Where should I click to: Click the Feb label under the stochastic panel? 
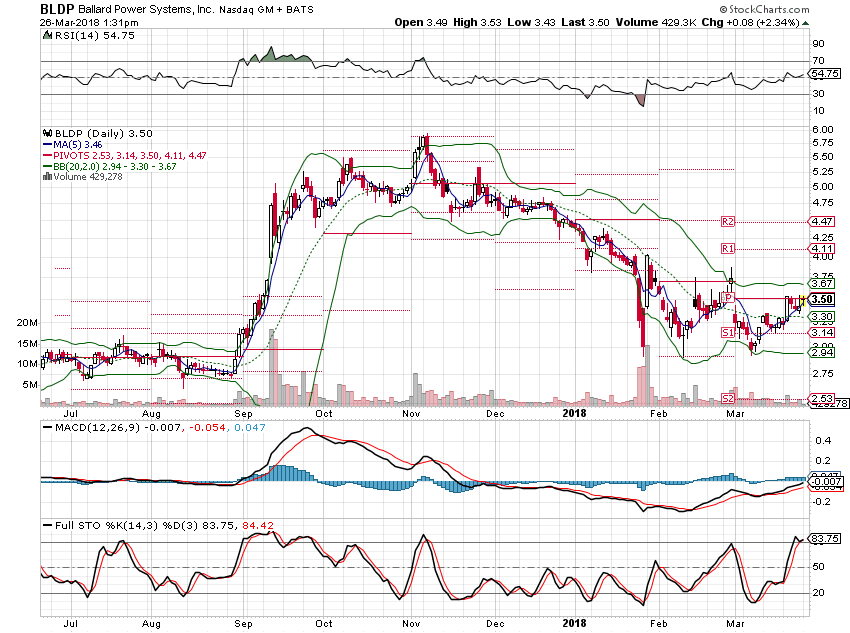tap(659, 623)
